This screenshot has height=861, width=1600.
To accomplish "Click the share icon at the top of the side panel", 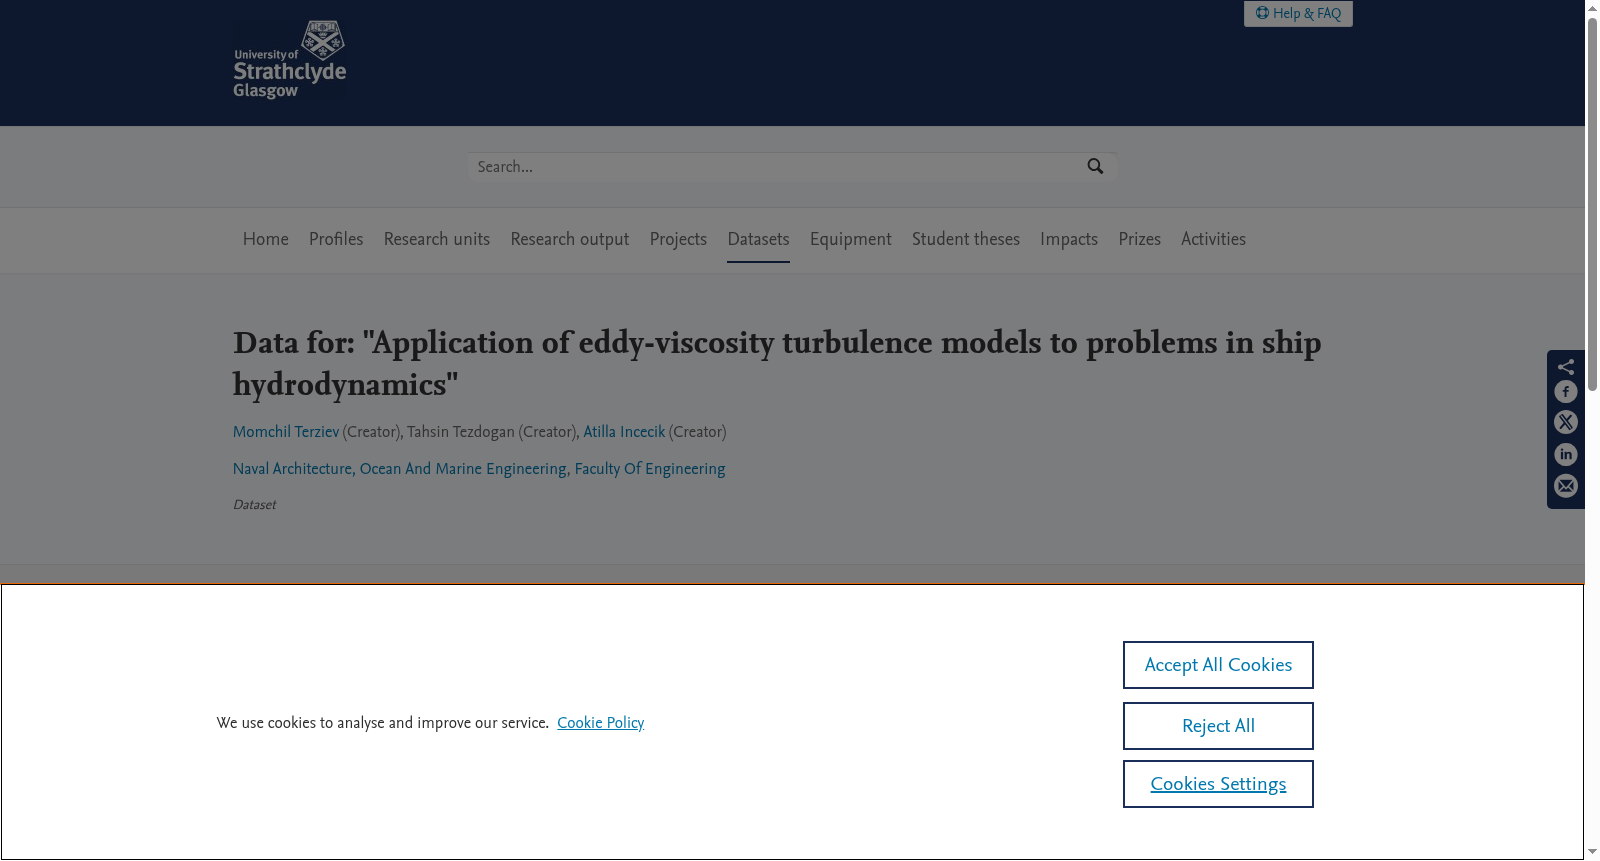I will coord(1566,366).
